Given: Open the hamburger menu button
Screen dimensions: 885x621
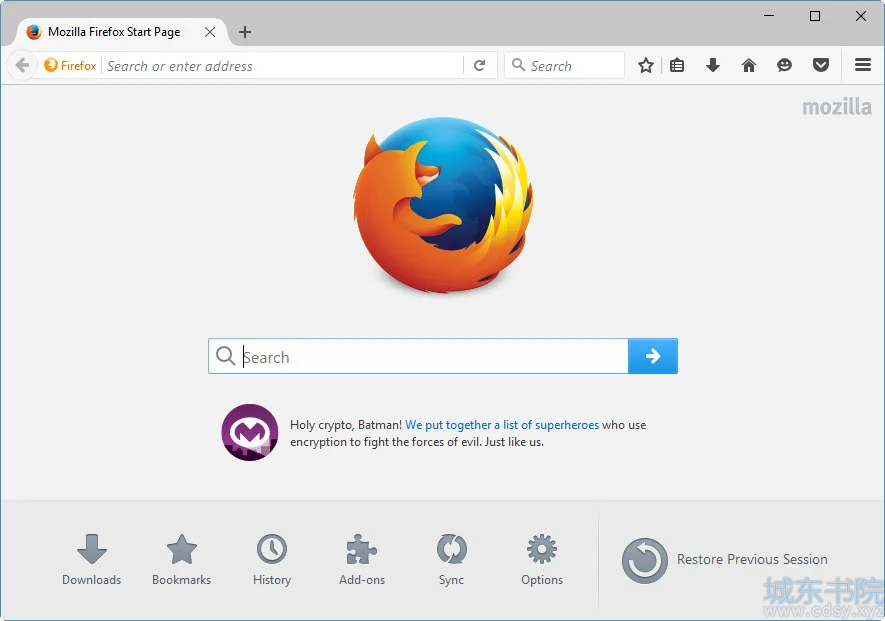Looking at the screenshot, I should pos(862,65).
